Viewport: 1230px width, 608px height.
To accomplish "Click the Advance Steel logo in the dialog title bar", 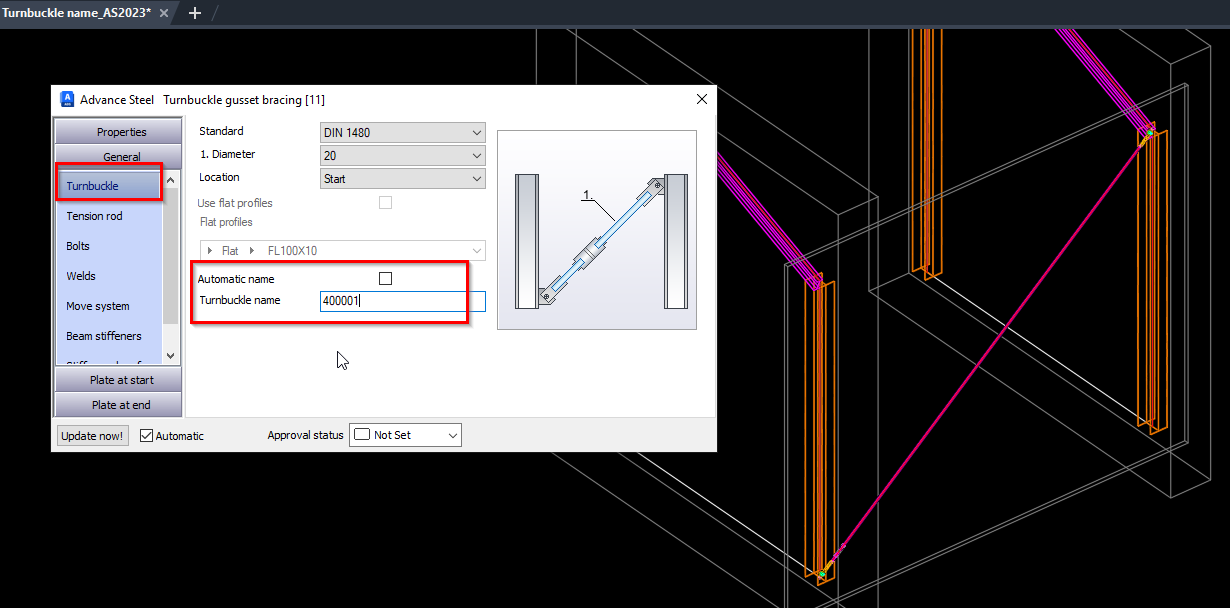I will 66,99.
